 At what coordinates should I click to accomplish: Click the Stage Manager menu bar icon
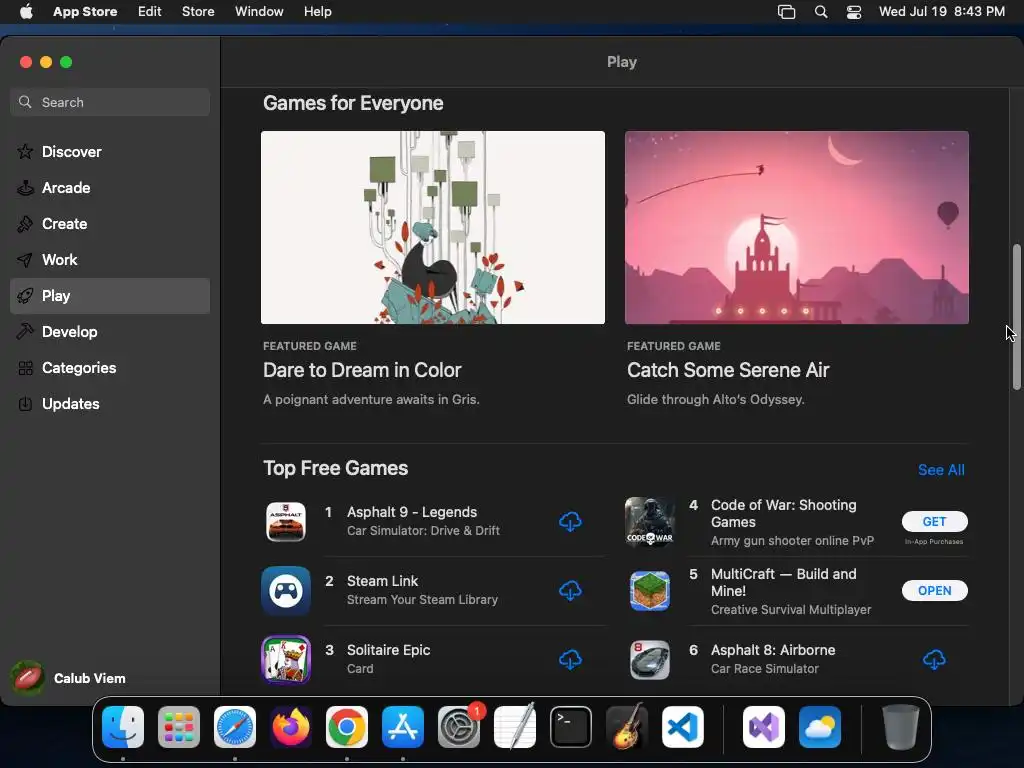tap(786, 11)
